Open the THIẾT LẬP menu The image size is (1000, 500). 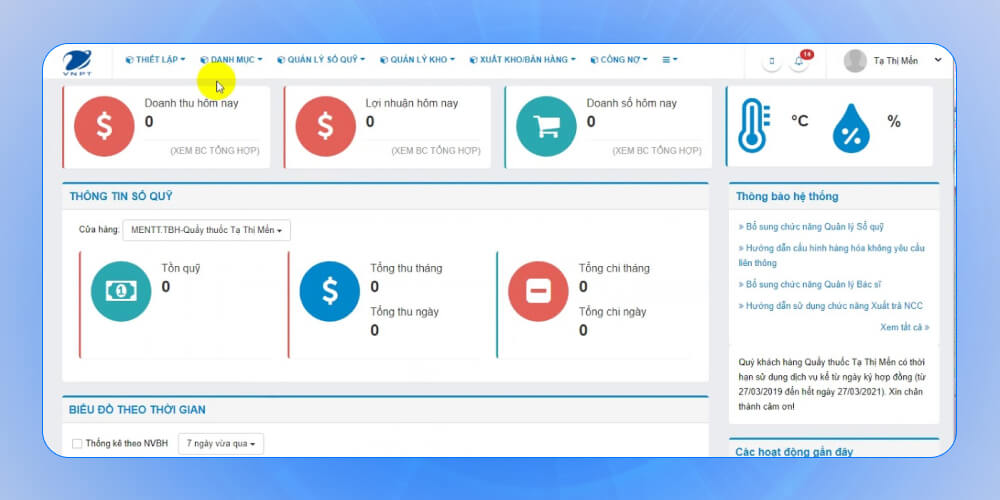click(156, 60)
